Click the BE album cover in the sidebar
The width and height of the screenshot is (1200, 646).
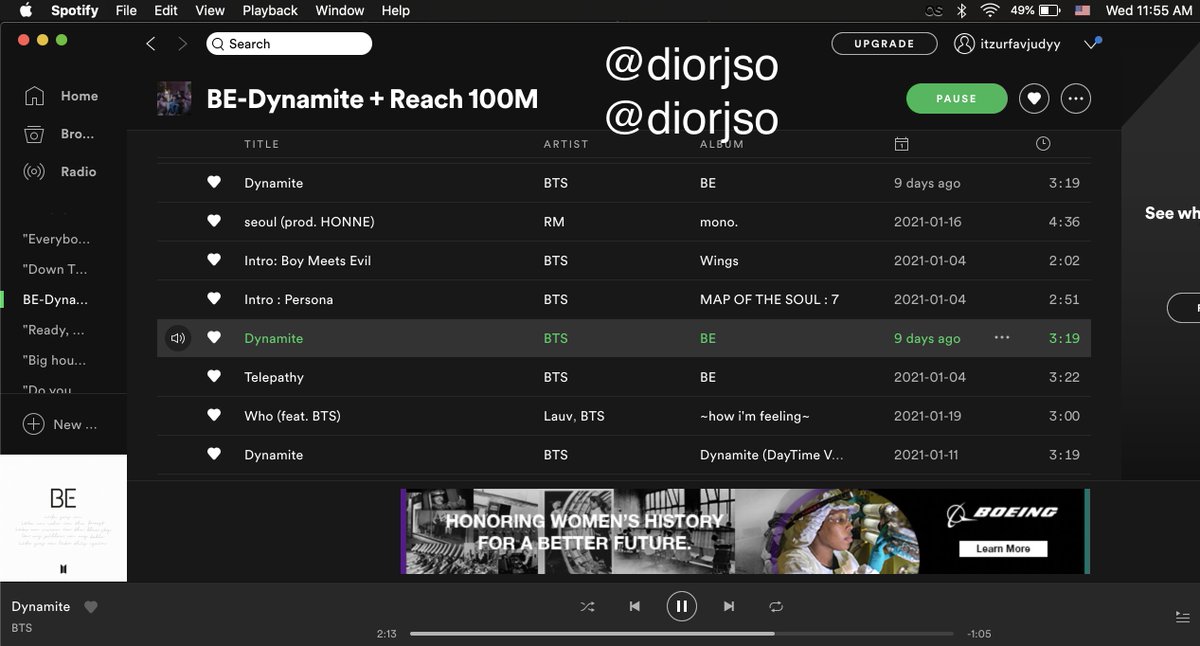tap(63, 518)
